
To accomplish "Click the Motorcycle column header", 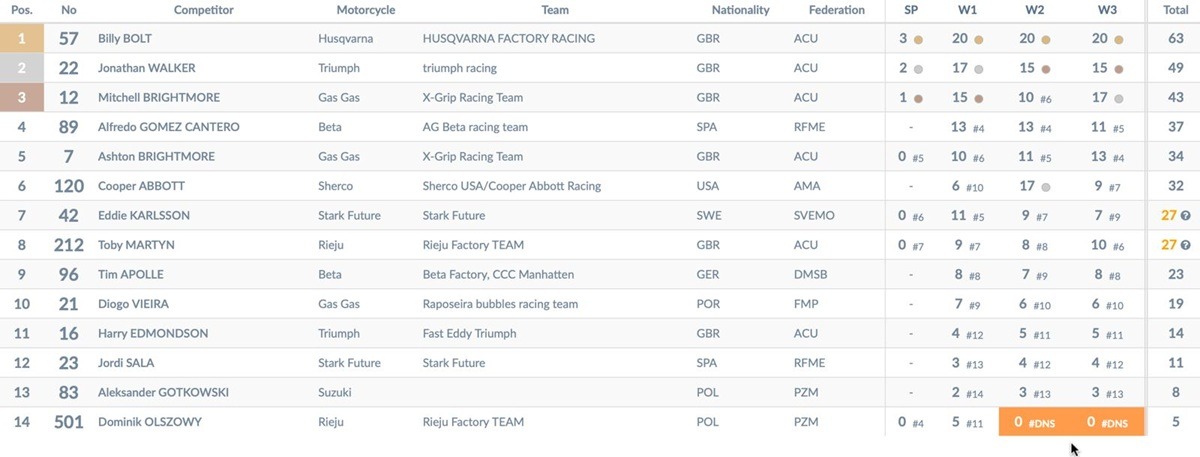I will 366,10.
